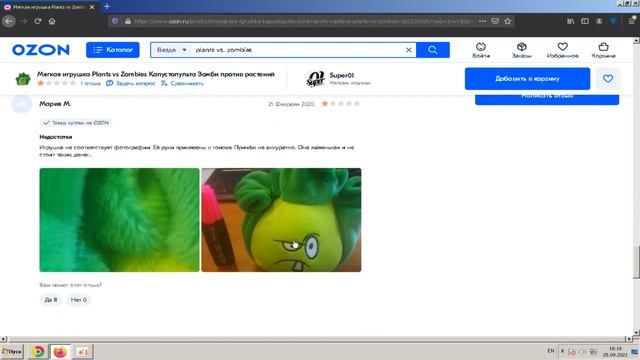Viewport: 640px width, 360px height.
Task: Open the Firefox account icon
Action: coord(599,21)
